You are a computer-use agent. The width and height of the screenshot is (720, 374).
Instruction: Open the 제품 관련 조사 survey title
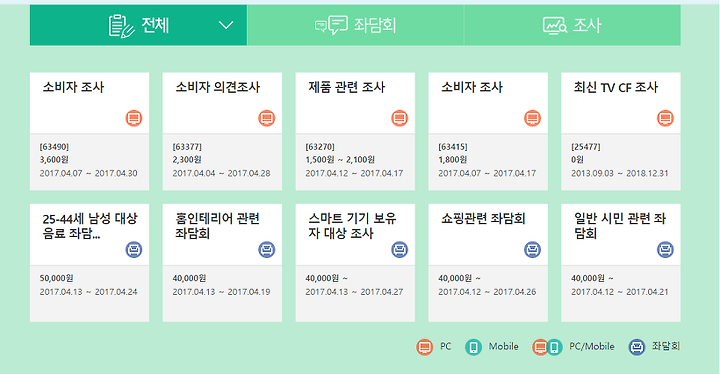(x=347, y=87)
